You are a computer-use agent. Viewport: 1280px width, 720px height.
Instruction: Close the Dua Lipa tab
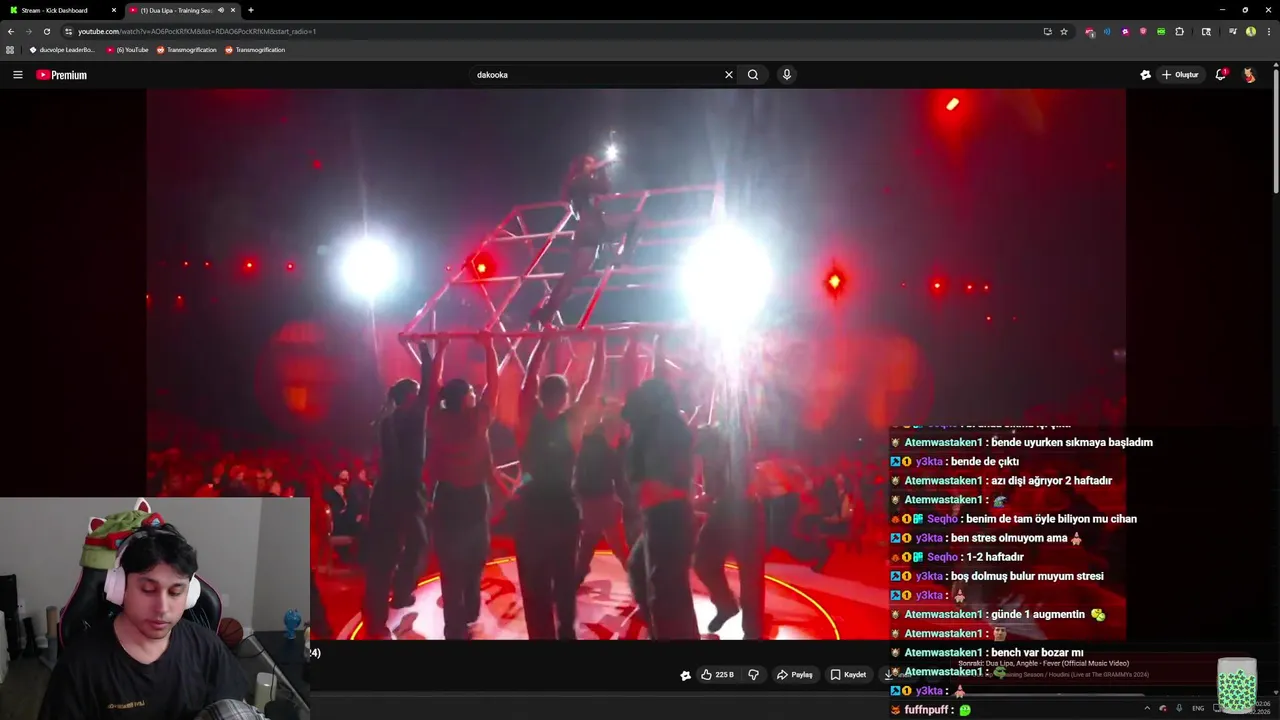click(x=233, y=10)
